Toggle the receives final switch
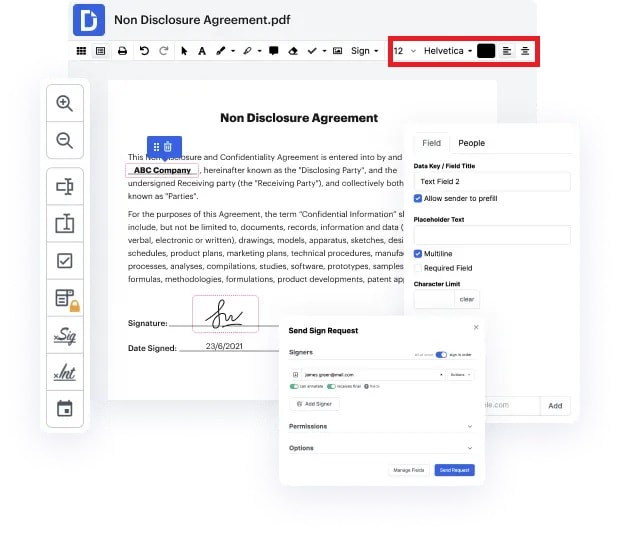The width and height of the screenshot is (620, 534). click(x=331, y=386)
